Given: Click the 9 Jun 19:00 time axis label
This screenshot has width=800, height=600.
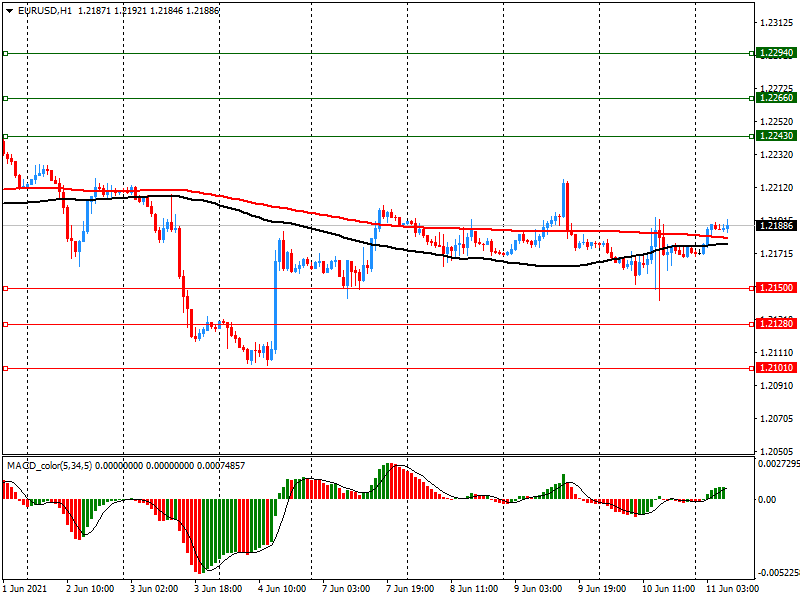Looking at the screenshot, I should [602, 589].
